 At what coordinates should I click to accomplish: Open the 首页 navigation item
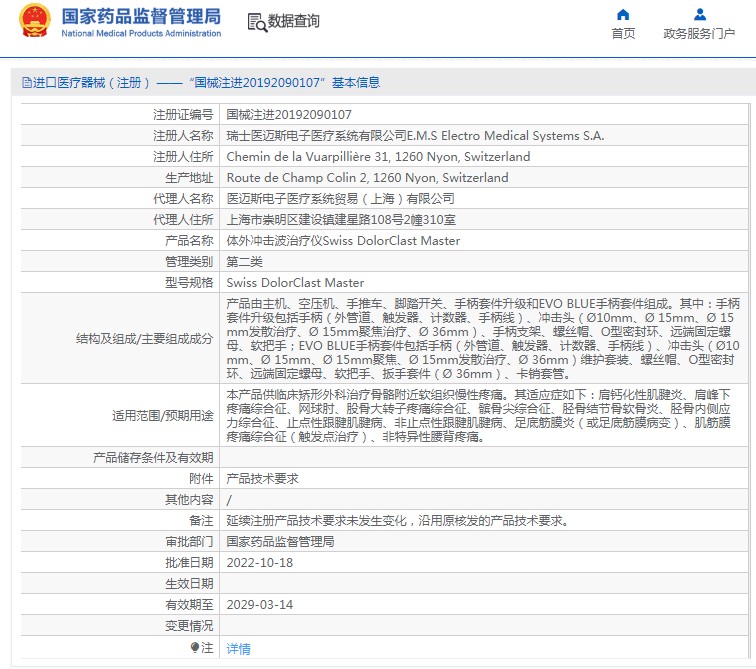(623, 34)
